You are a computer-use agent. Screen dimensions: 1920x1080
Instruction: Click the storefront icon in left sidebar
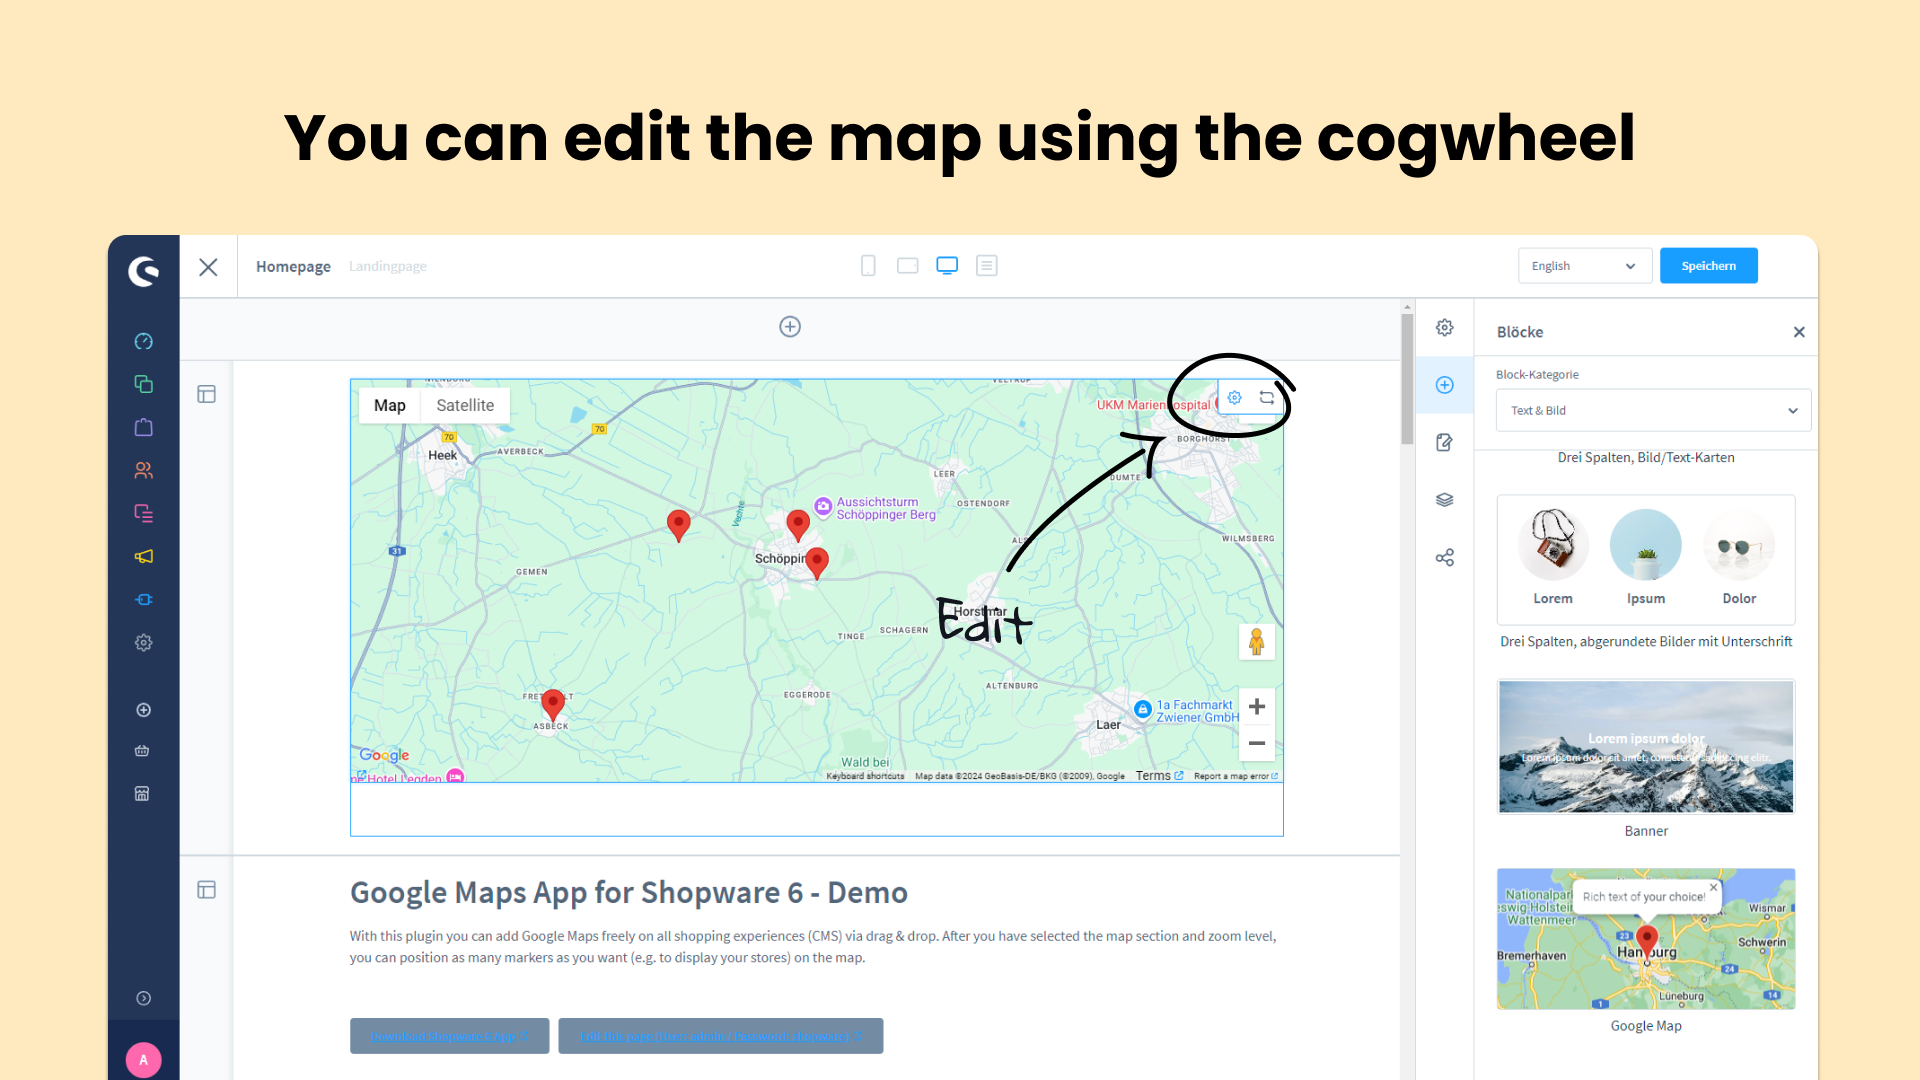click(142, 794)
